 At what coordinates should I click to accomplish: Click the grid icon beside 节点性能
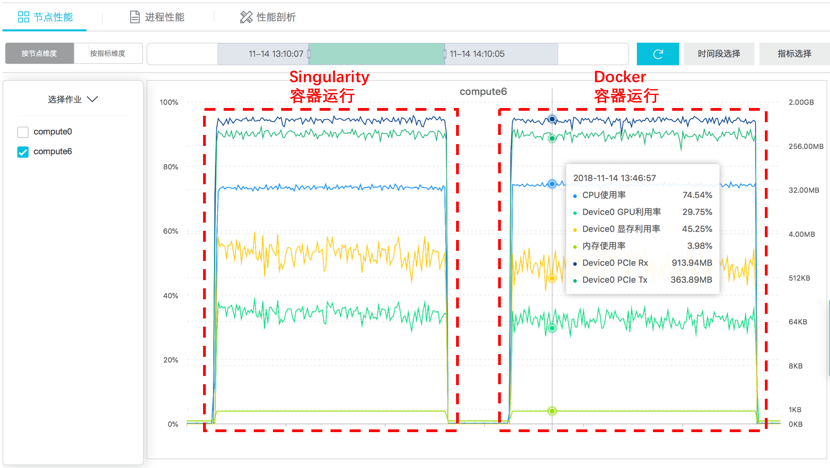pyautogui.click(x=23, y=17)
